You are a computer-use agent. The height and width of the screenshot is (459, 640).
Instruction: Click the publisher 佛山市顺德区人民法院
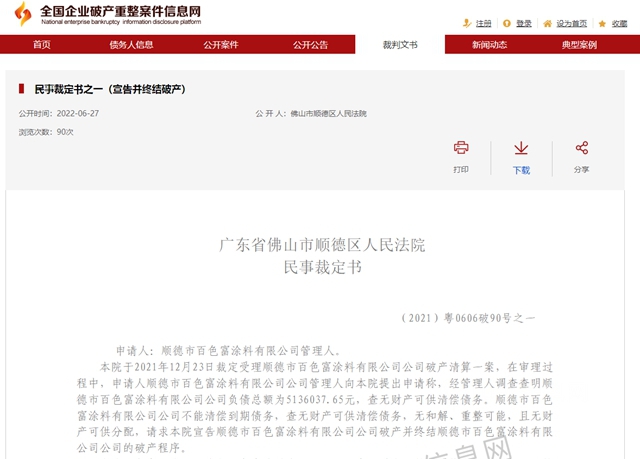pyautogui.click(x=329, y=113)
